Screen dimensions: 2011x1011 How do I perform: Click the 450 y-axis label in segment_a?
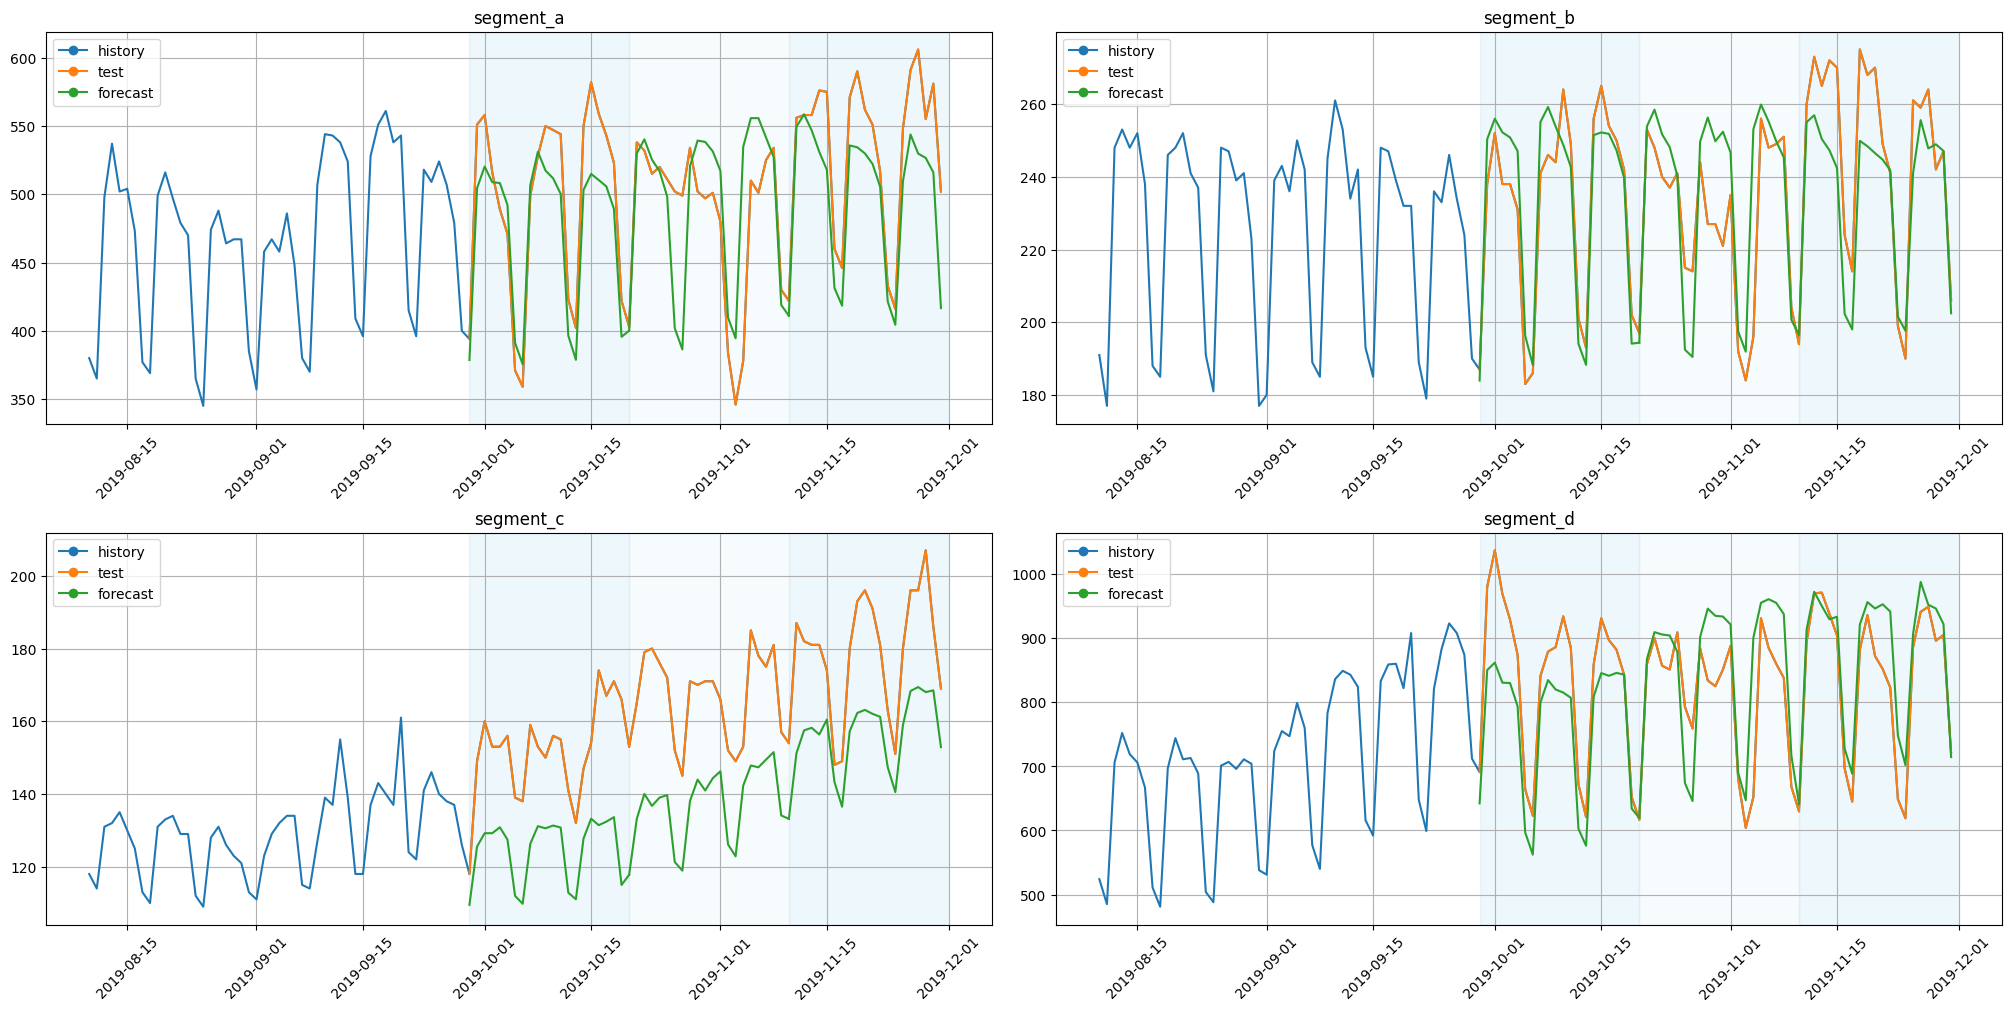25,264
